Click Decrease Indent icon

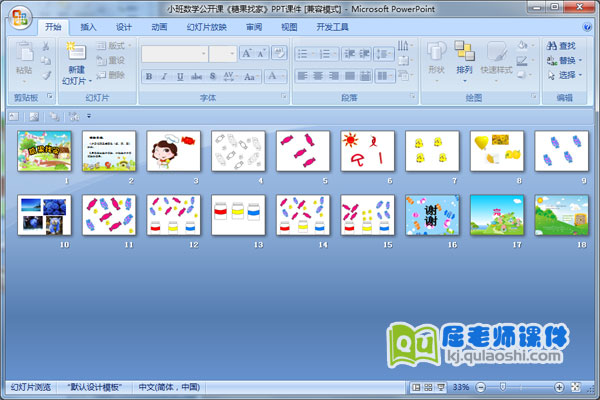[x=349, y=54]
